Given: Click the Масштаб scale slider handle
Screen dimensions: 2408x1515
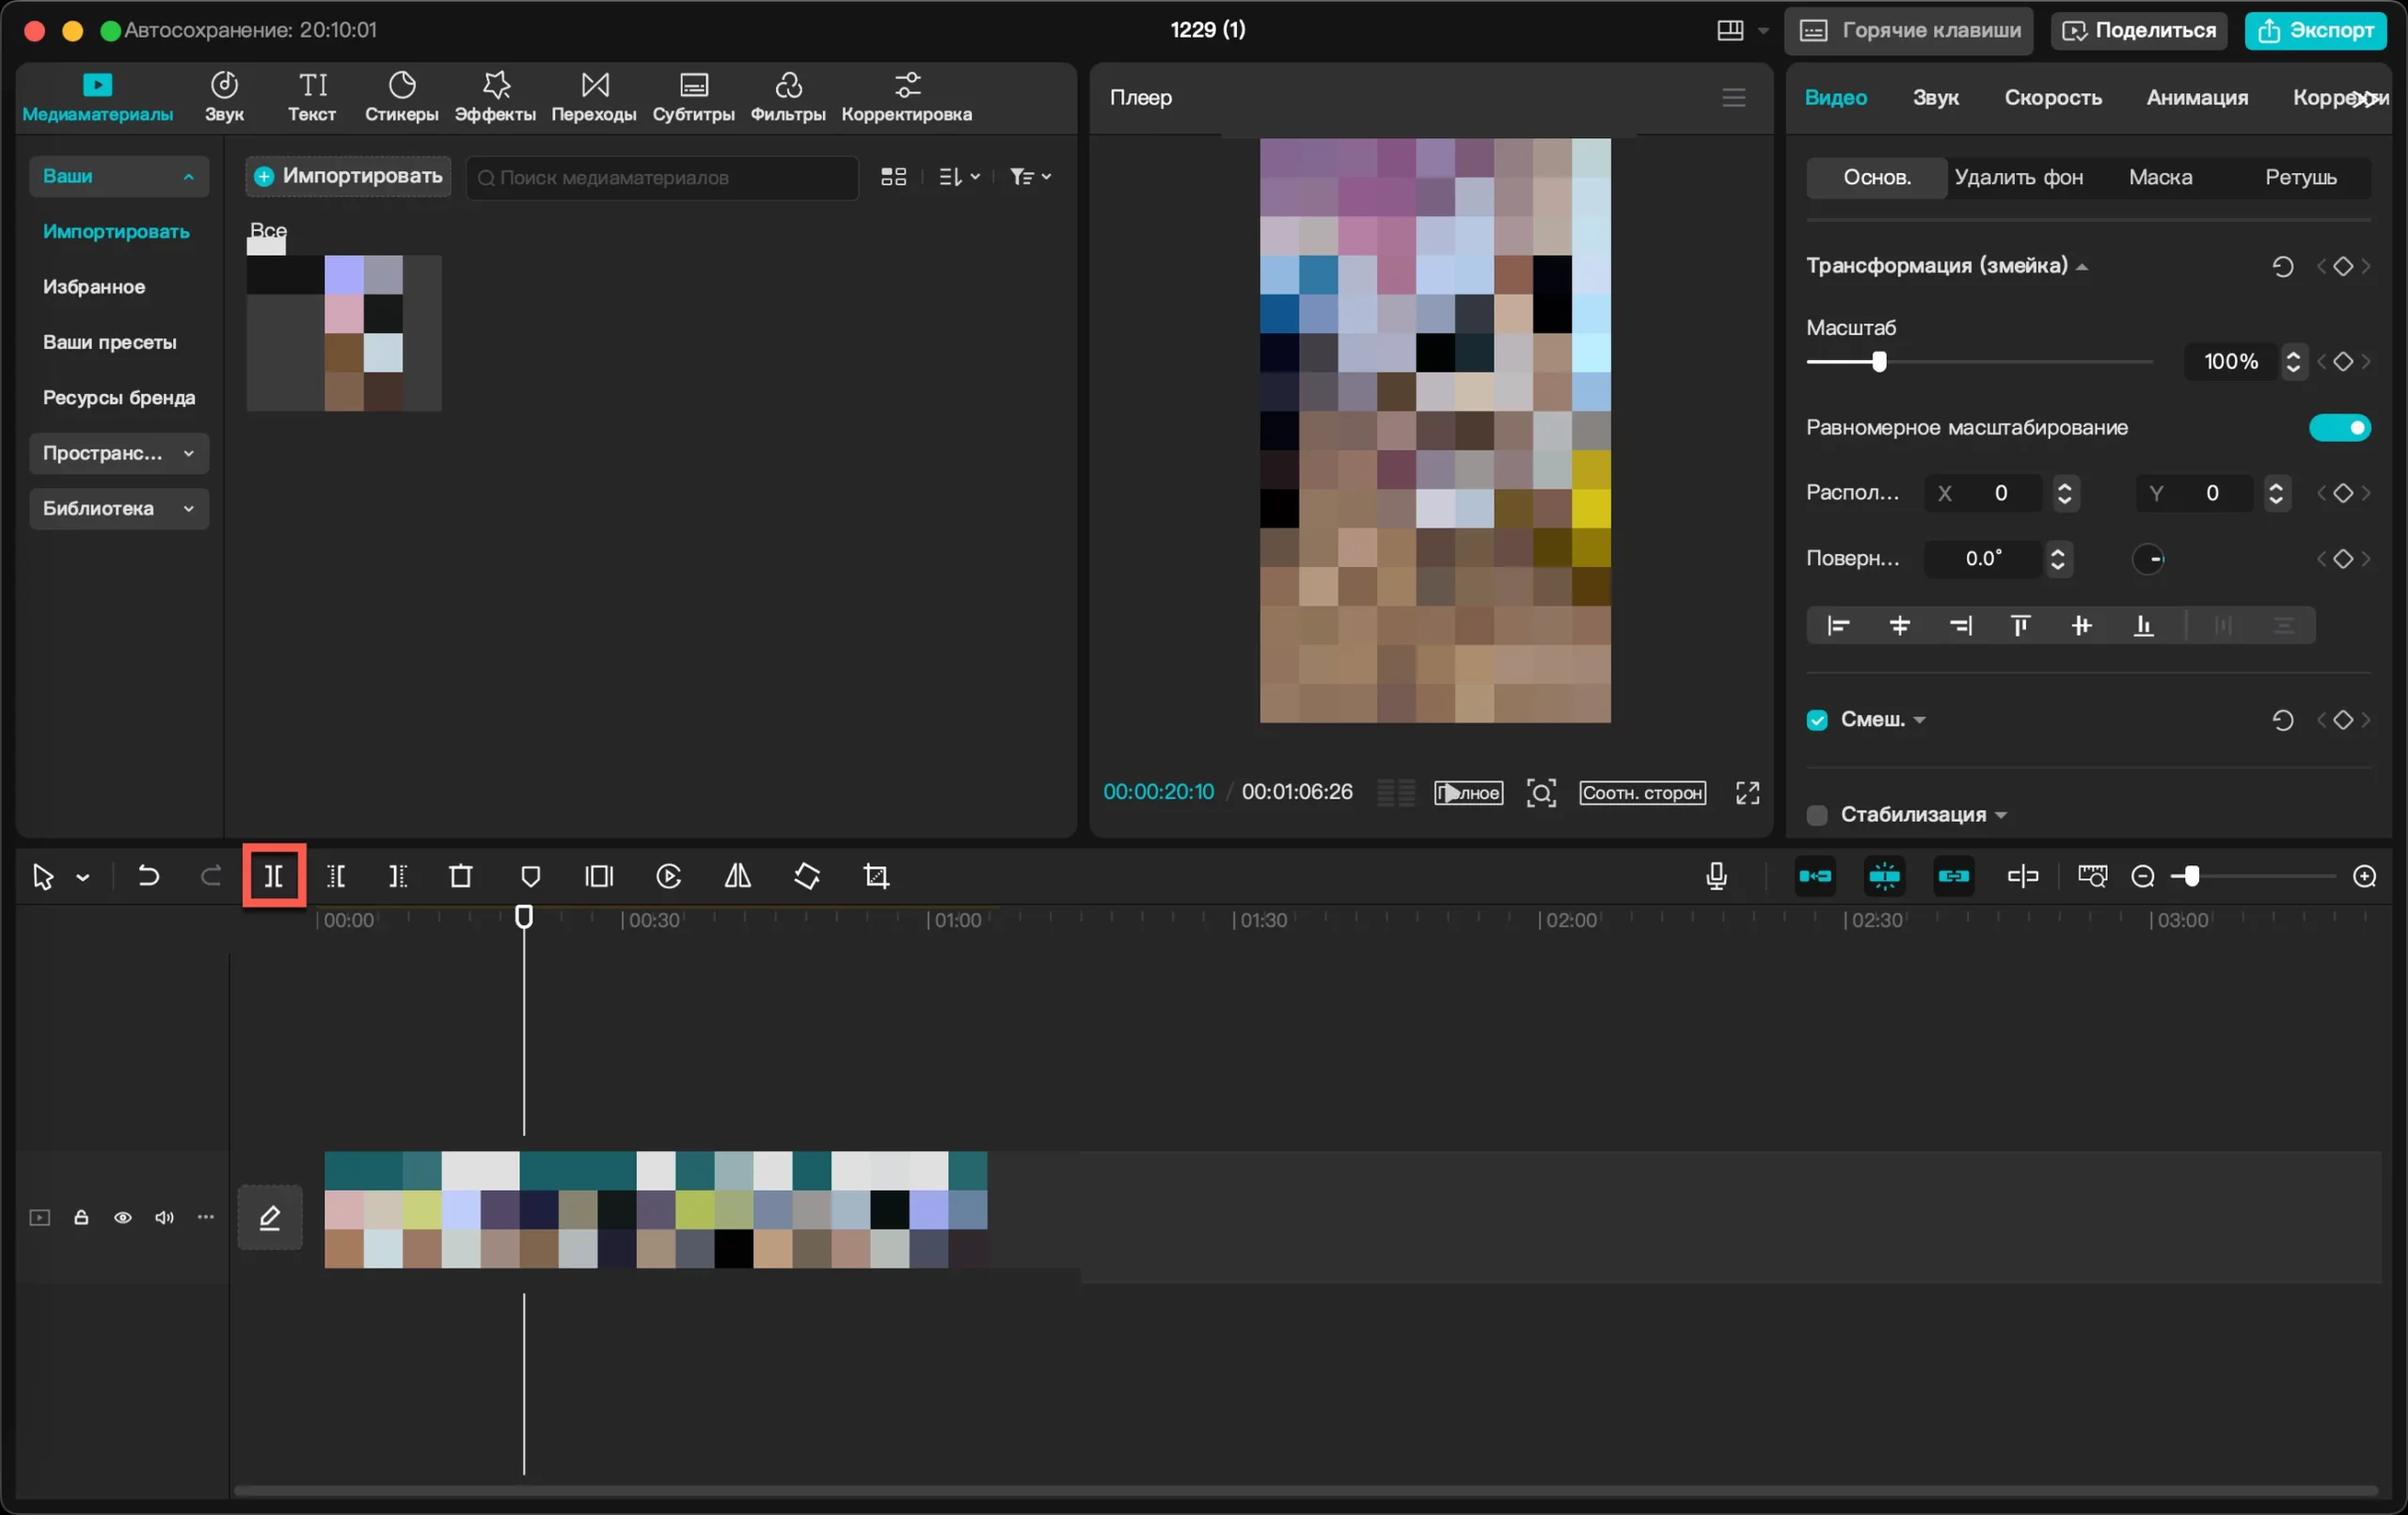Looking at the screenshot, I should tap(1878, 361).
